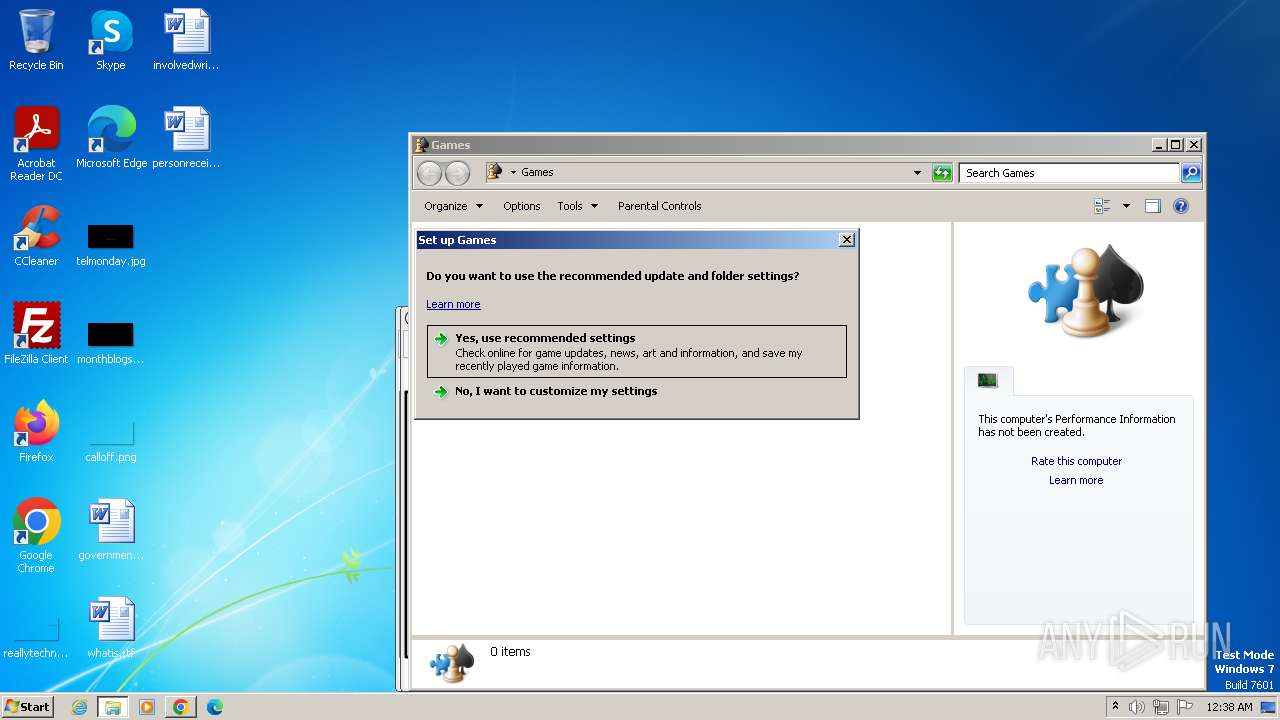Launch CCleaner desktop shortcut
This screenshot has width=1280, height=720.
[36, 236]
